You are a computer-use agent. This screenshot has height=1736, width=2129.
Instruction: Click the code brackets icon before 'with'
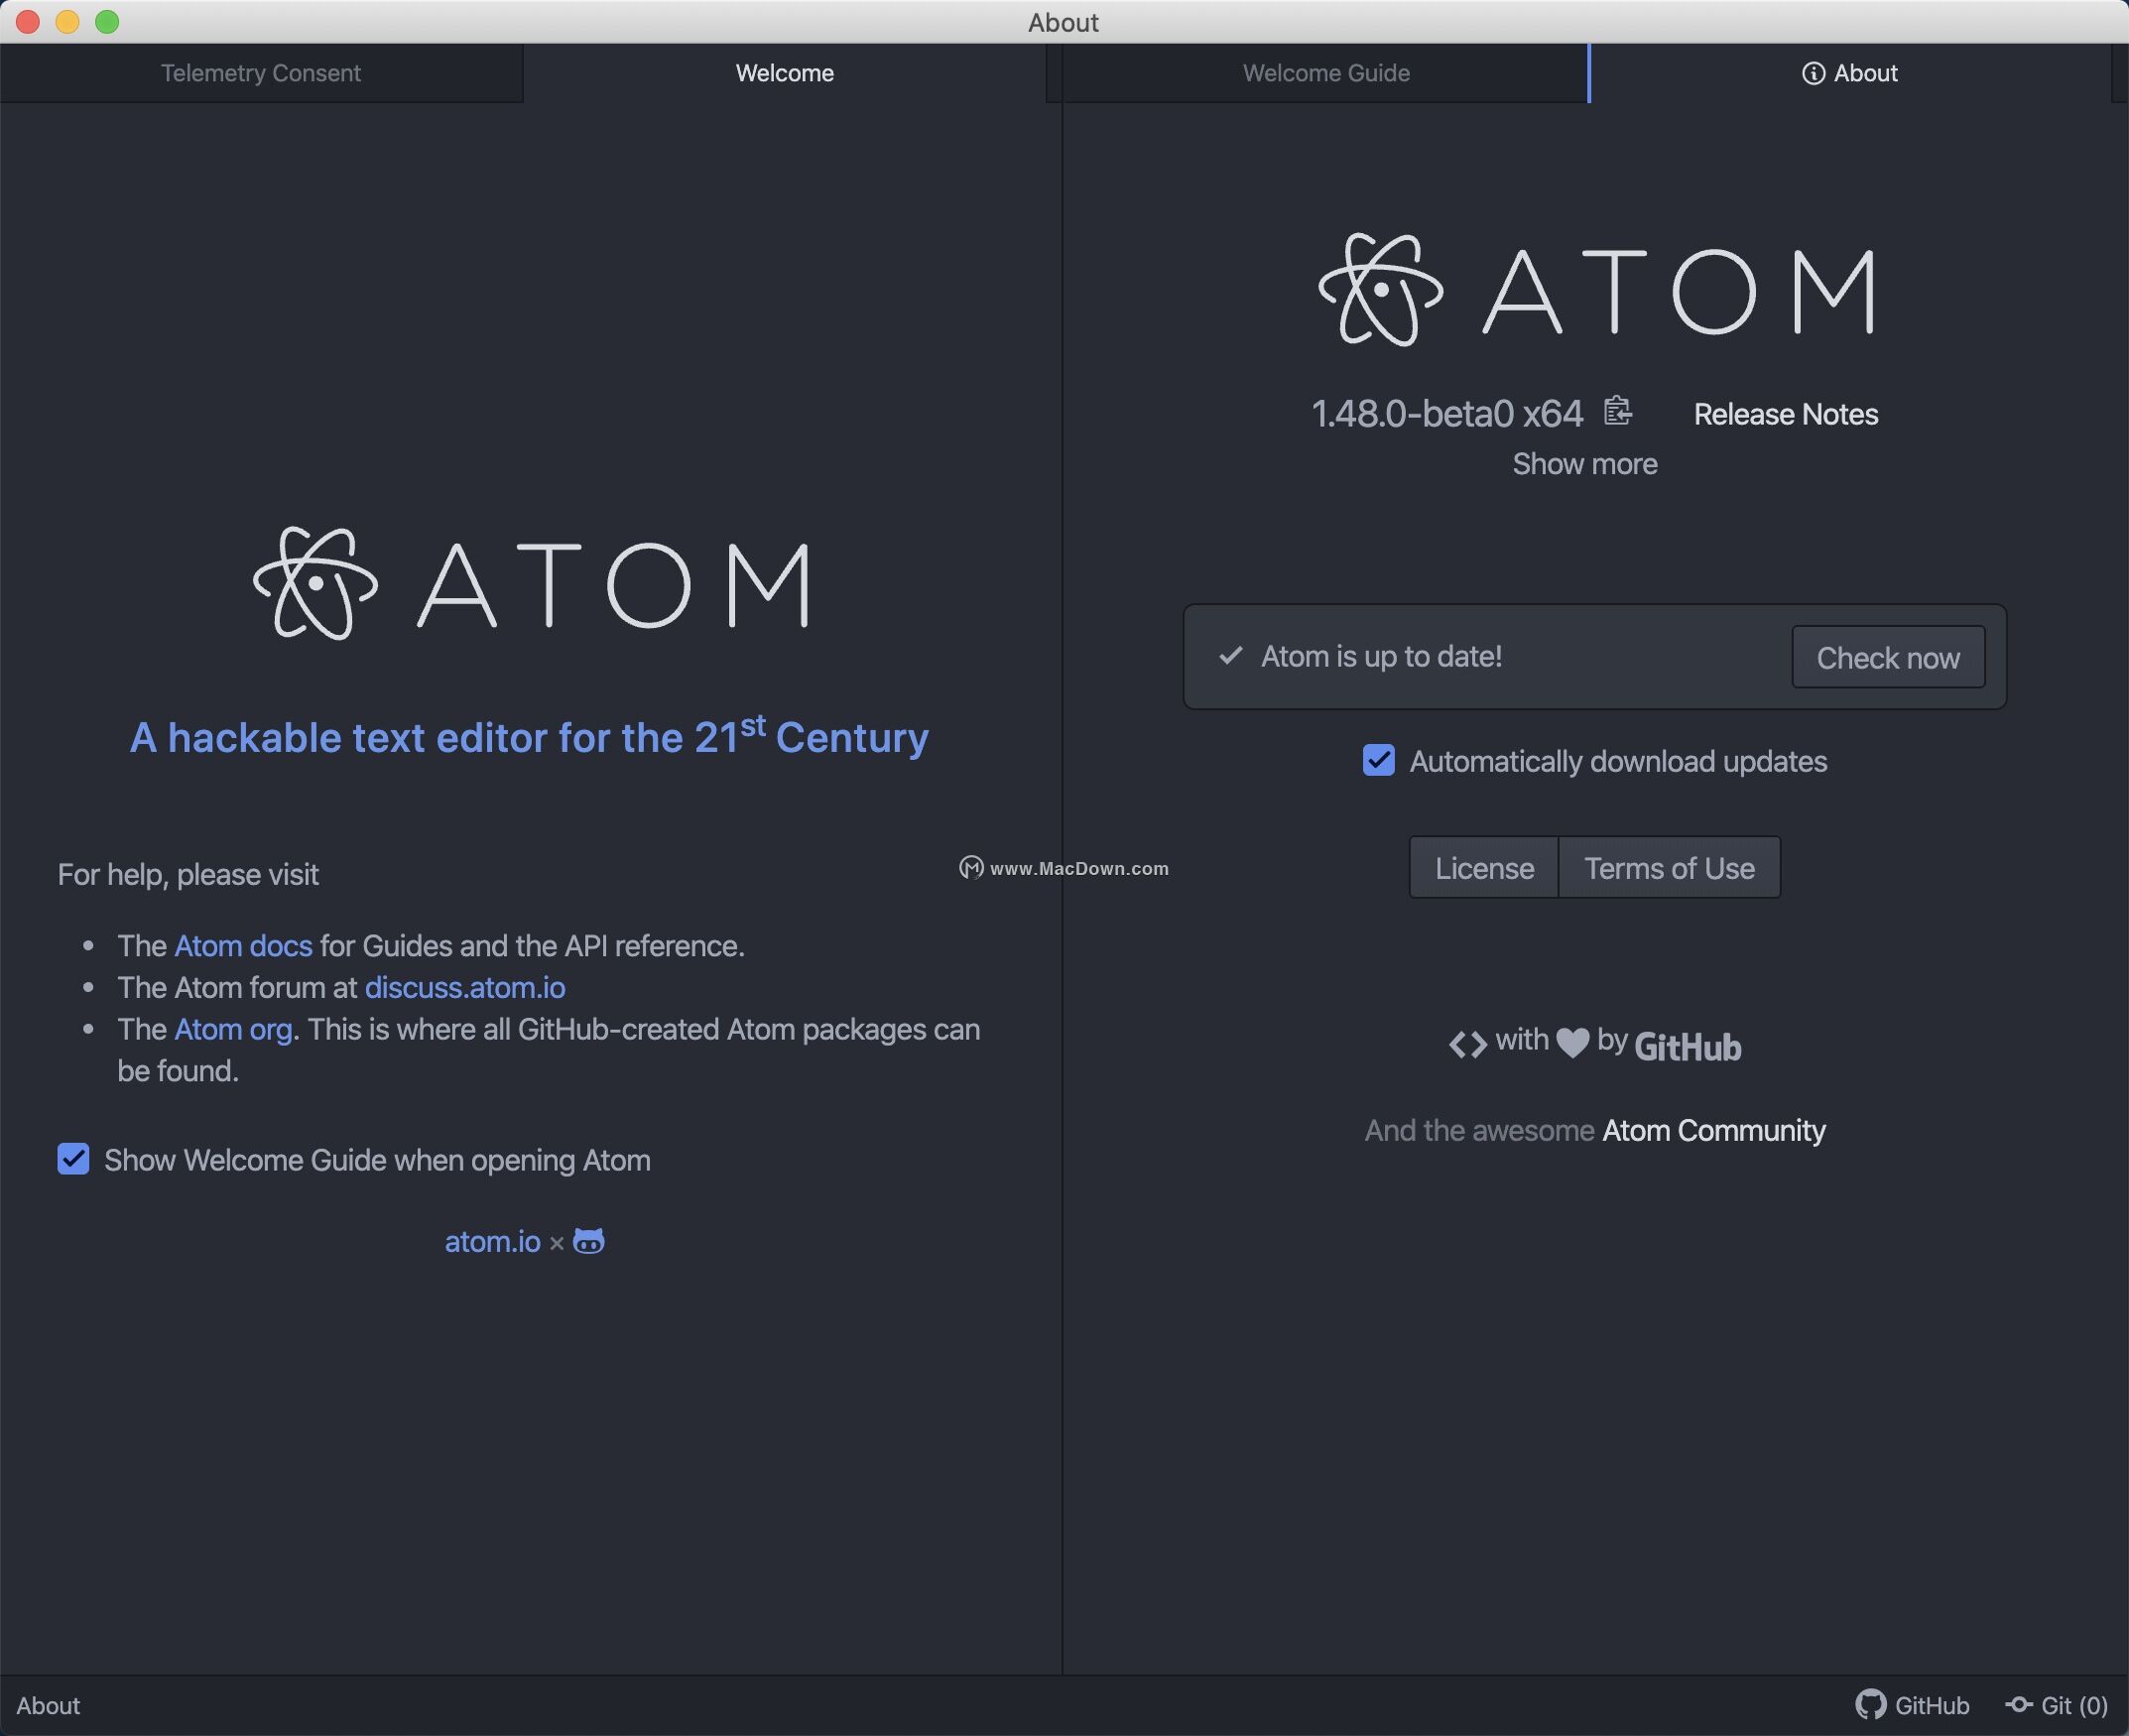[x=1468, y=1044]
